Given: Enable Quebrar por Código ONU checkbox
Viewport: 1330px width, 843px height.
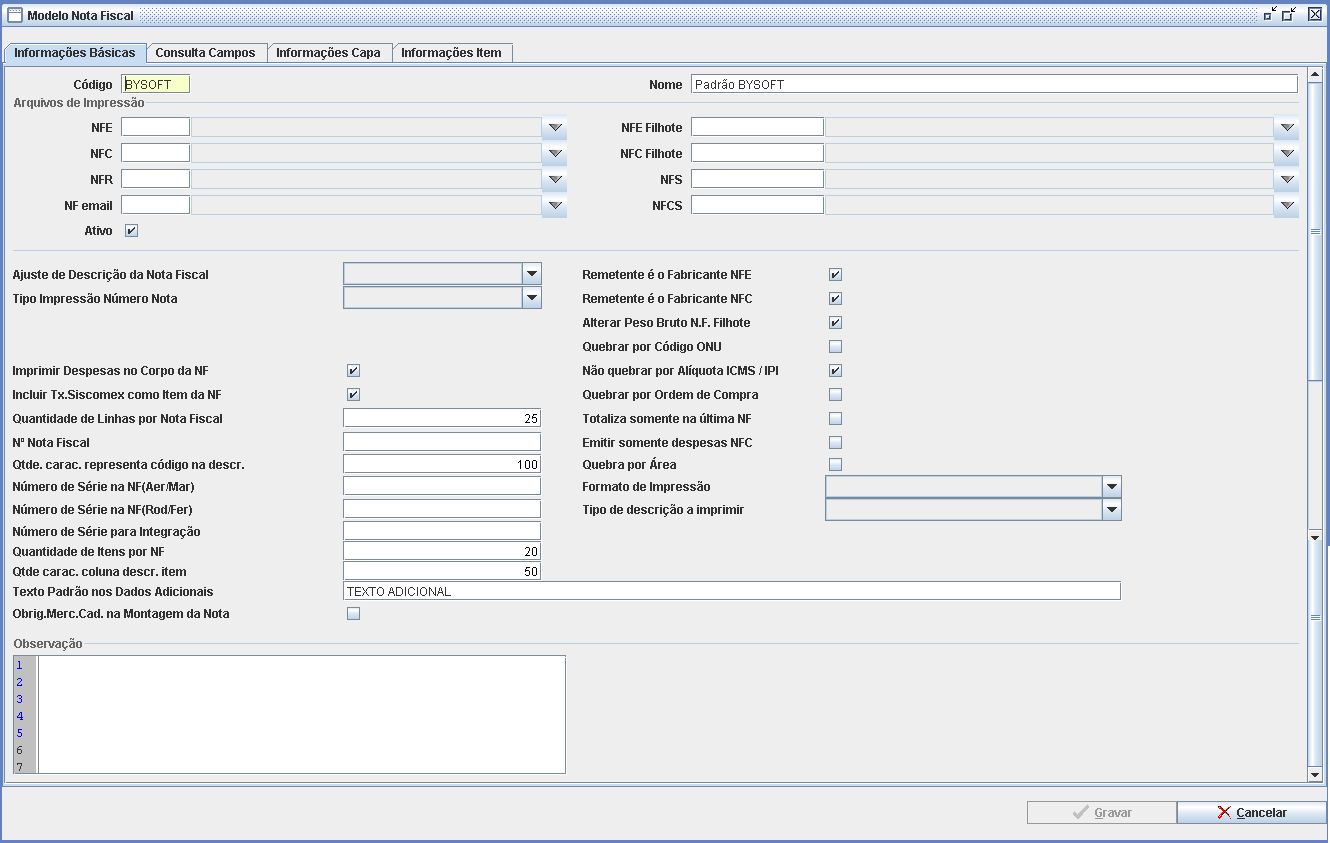Looking at the screenshot, I should [x=836, y=347].
